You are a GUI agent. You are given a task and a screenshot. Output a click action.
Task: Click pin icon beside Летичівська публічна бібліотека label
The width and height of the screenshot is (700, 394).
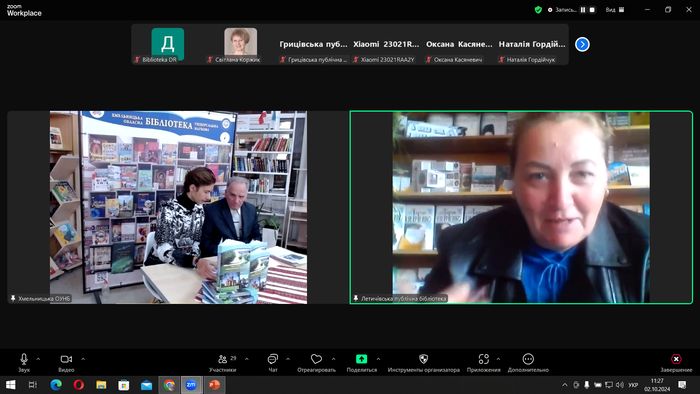pos(356,299)
